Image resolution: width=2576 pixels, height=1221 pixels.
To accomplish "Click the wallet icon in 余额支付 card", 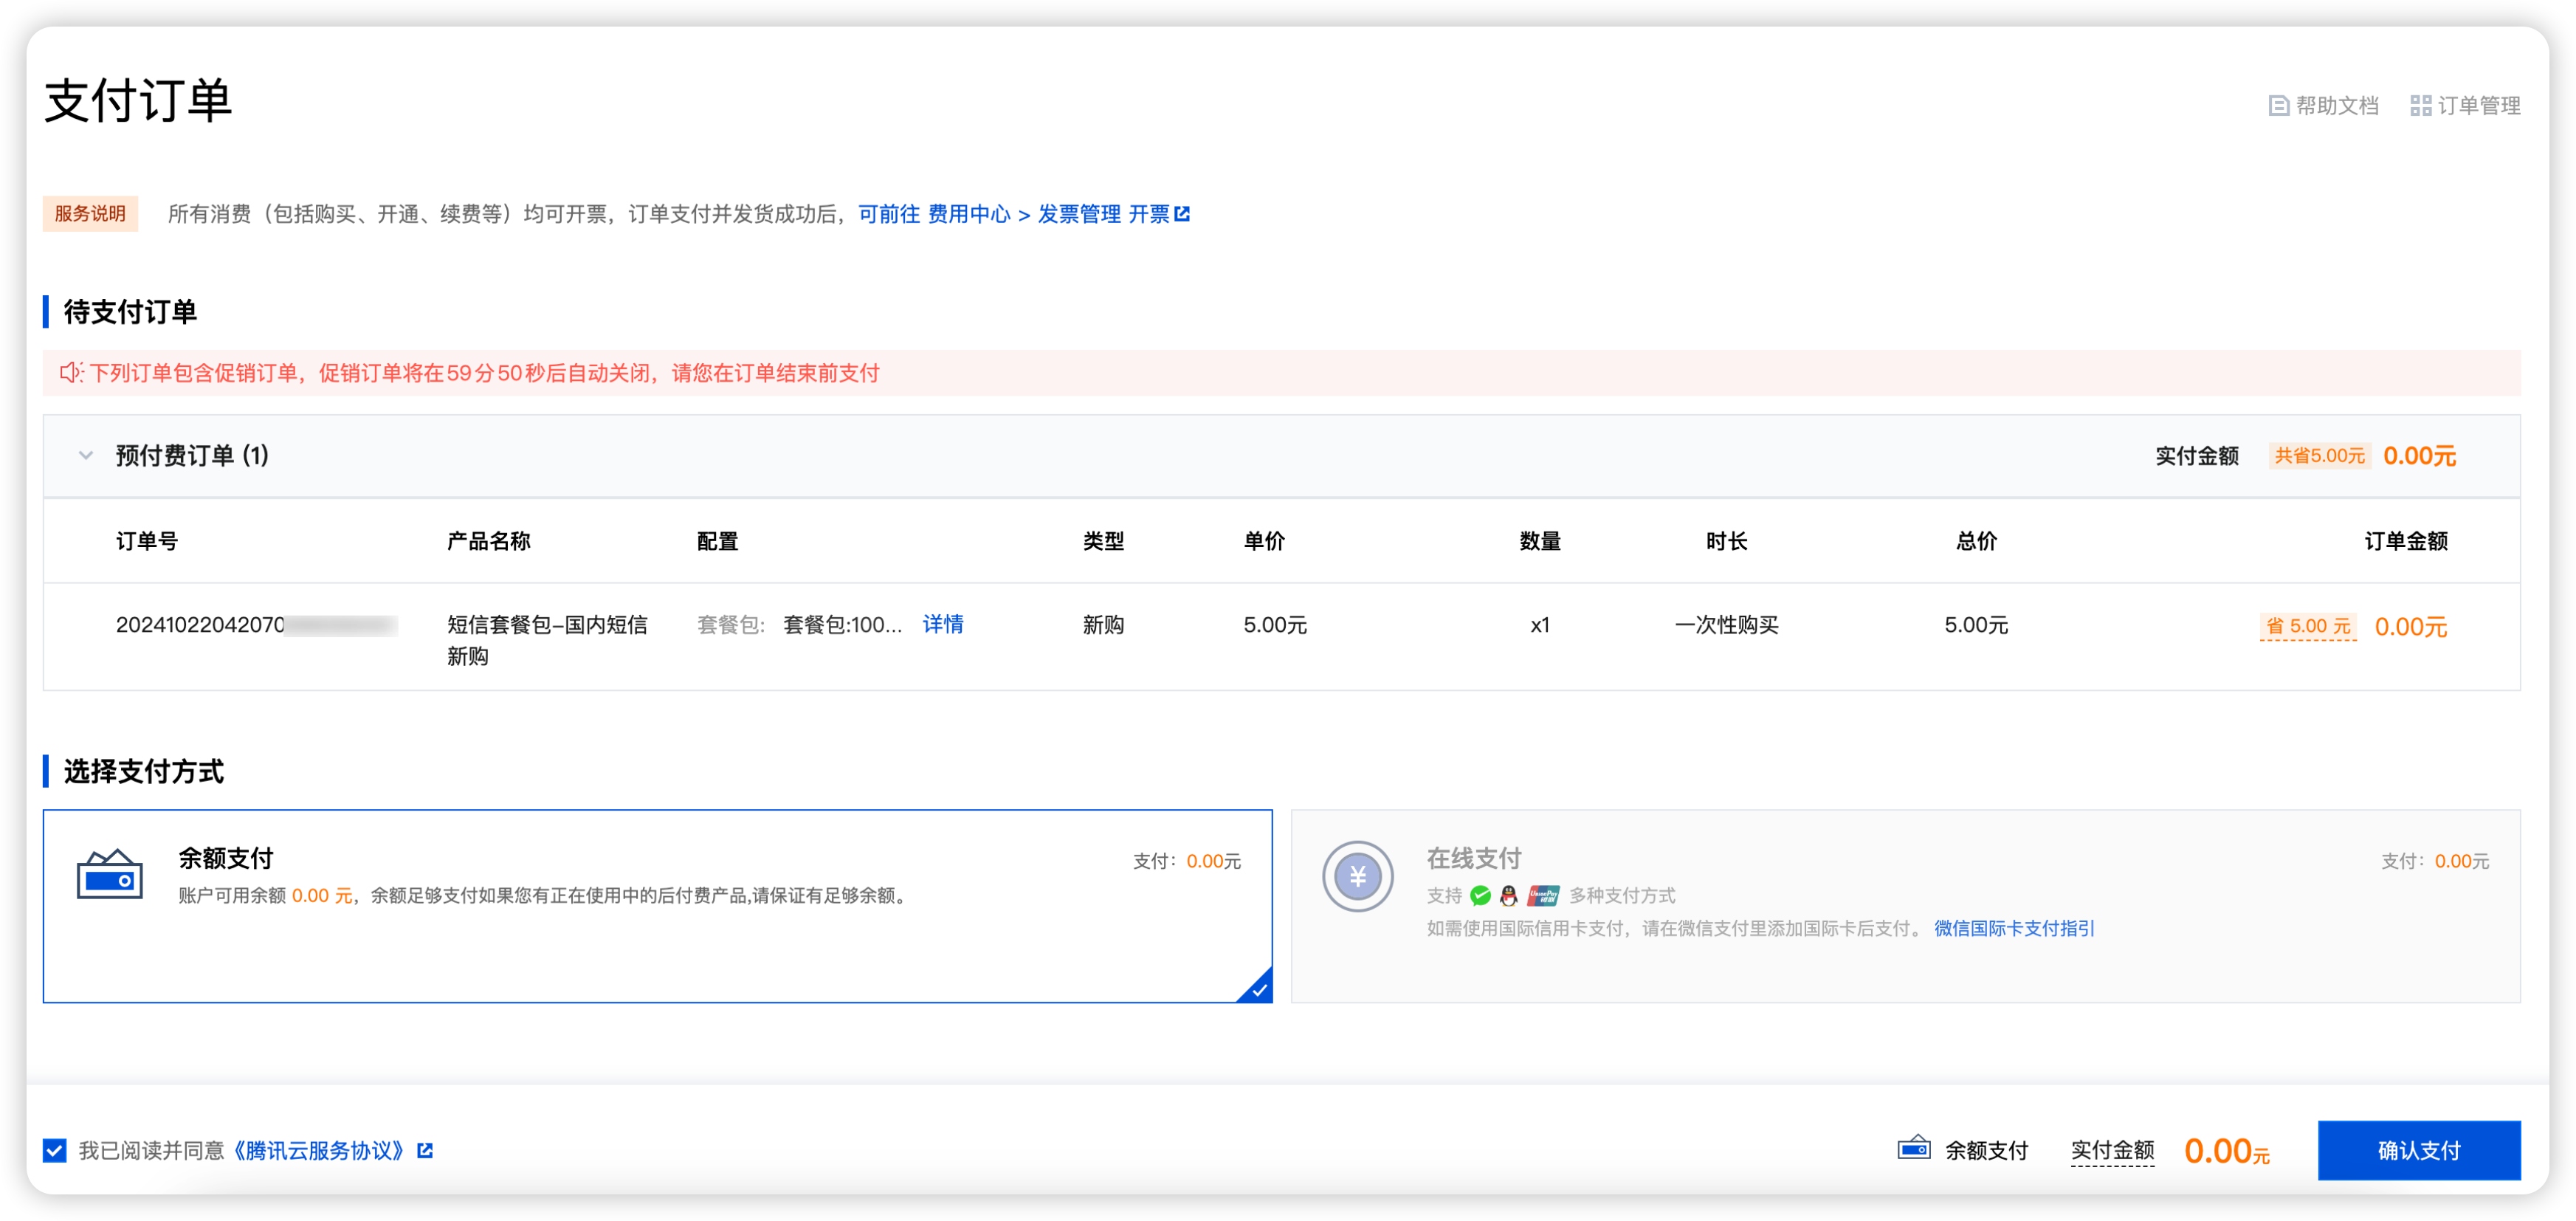I will pyautogui.click(x=110, y=875).
